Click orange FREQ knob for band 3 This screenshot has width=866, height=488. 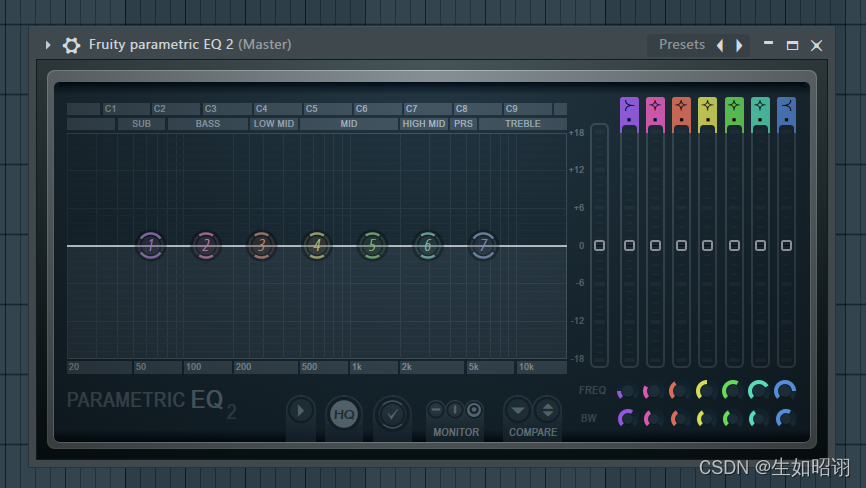click(x=679, y=391)
